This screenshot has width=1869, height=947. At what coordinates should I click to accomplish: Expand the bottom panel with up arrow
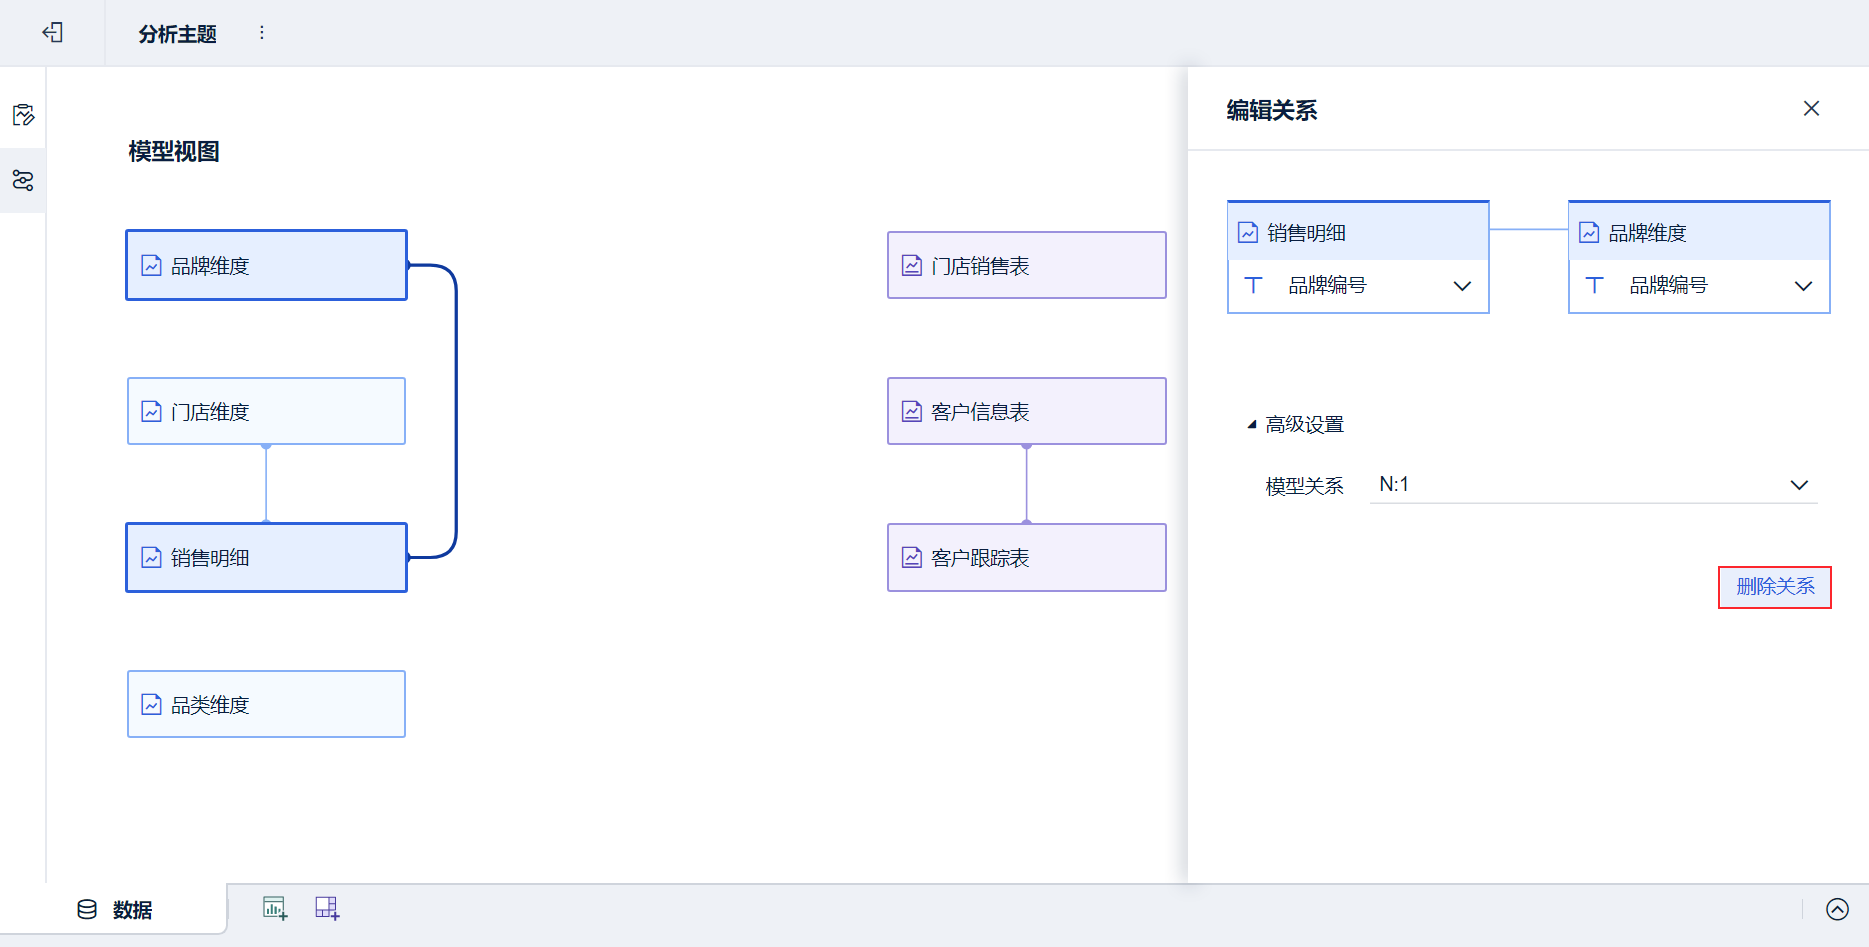pos(1837,909)
